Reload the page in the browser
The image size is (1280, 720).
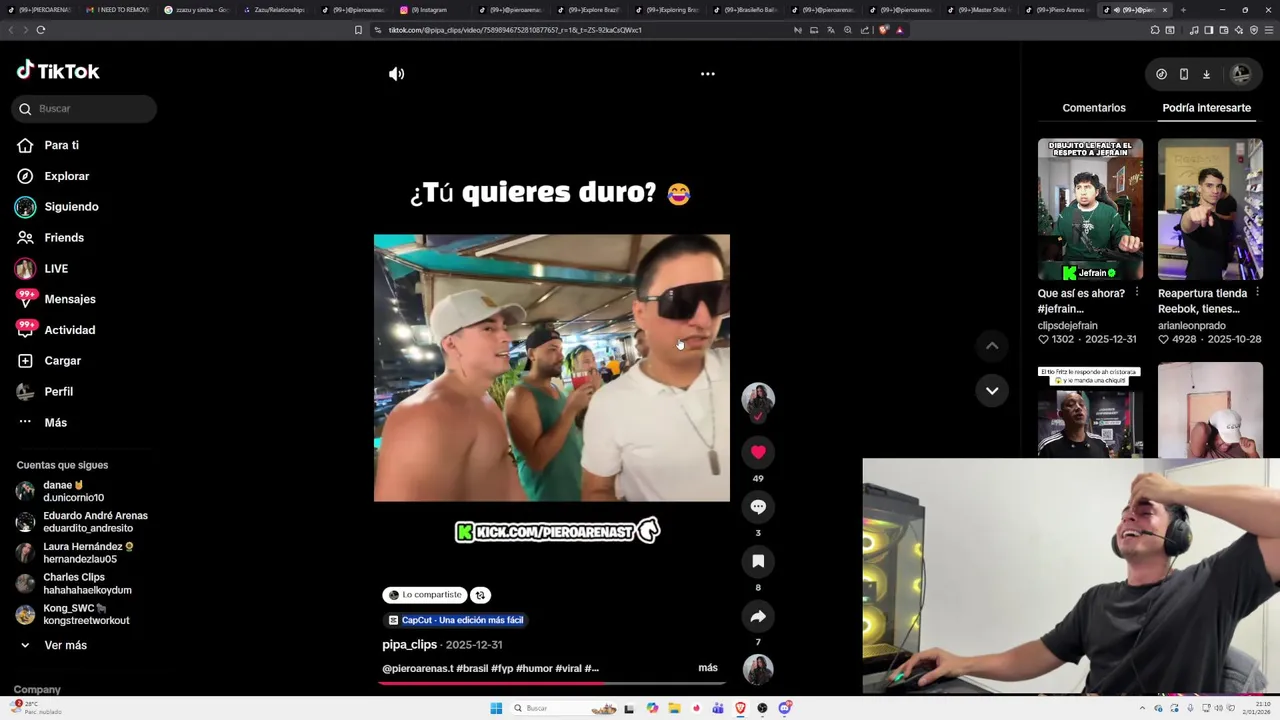click(40, 30)
